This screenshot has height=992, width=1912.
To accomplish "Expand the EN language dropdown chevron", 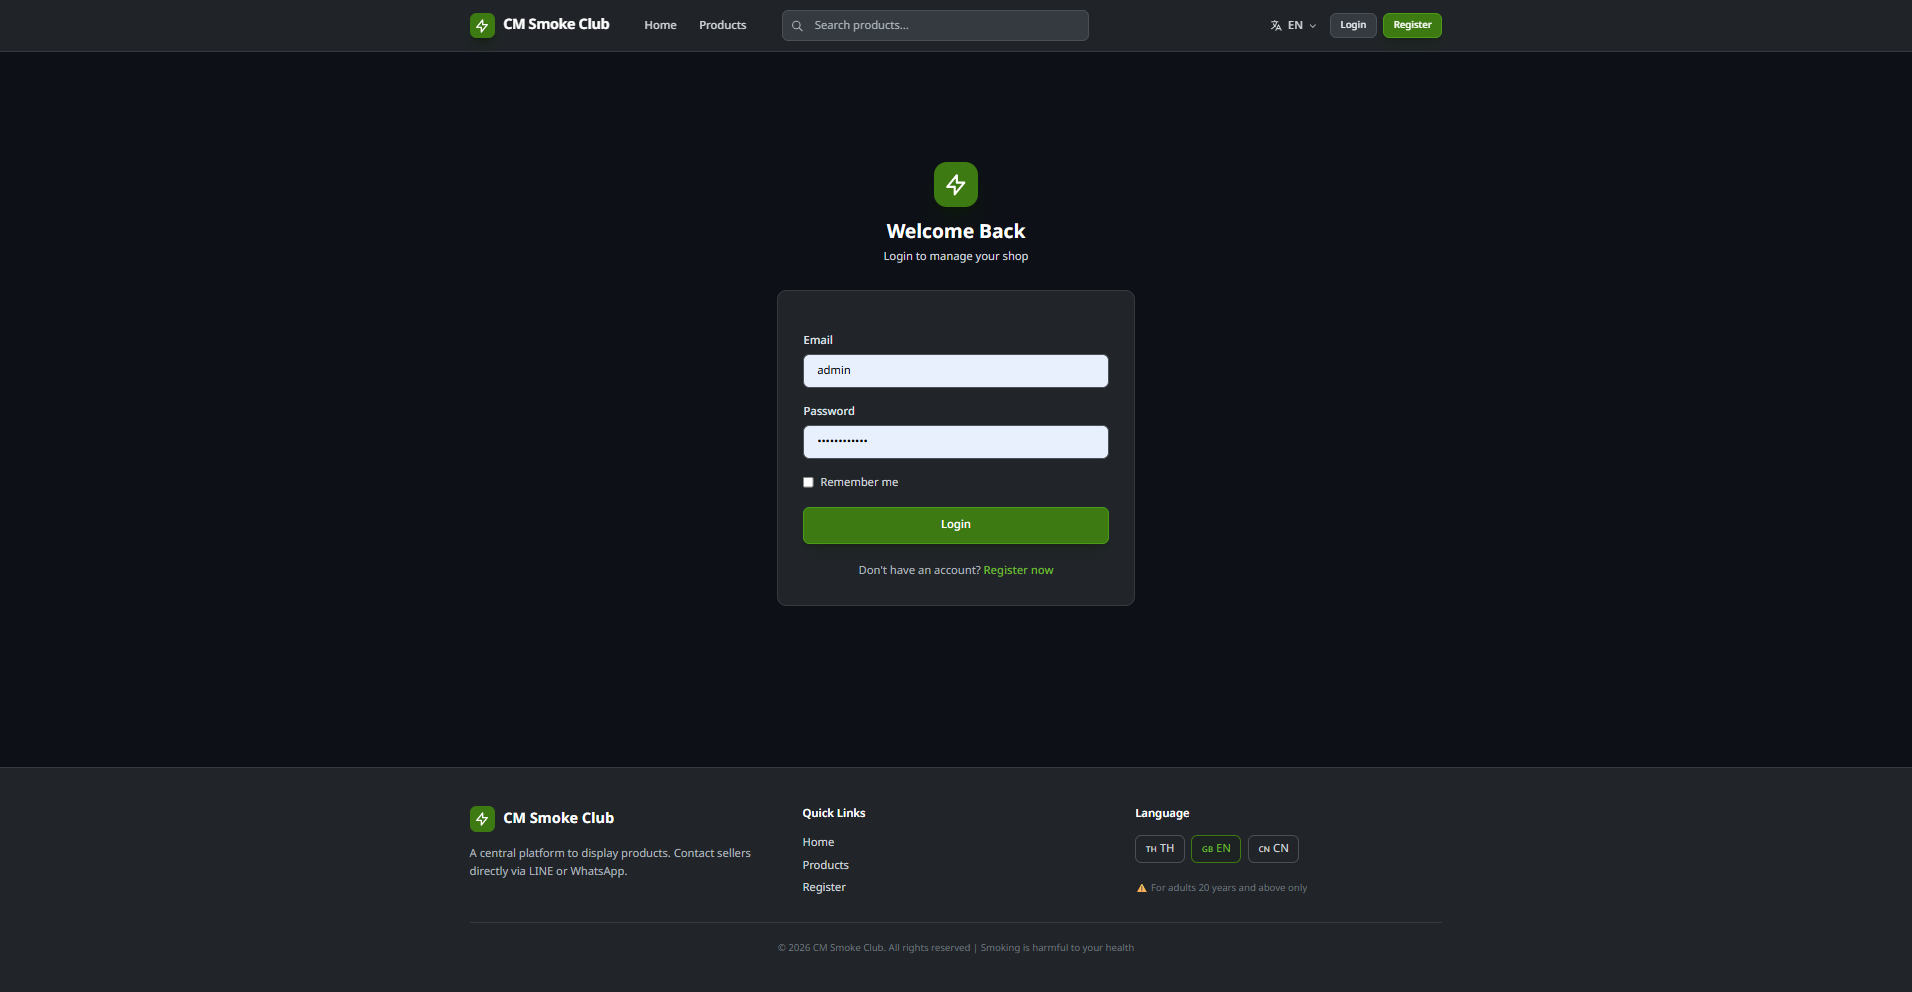I will [1313, 26].
